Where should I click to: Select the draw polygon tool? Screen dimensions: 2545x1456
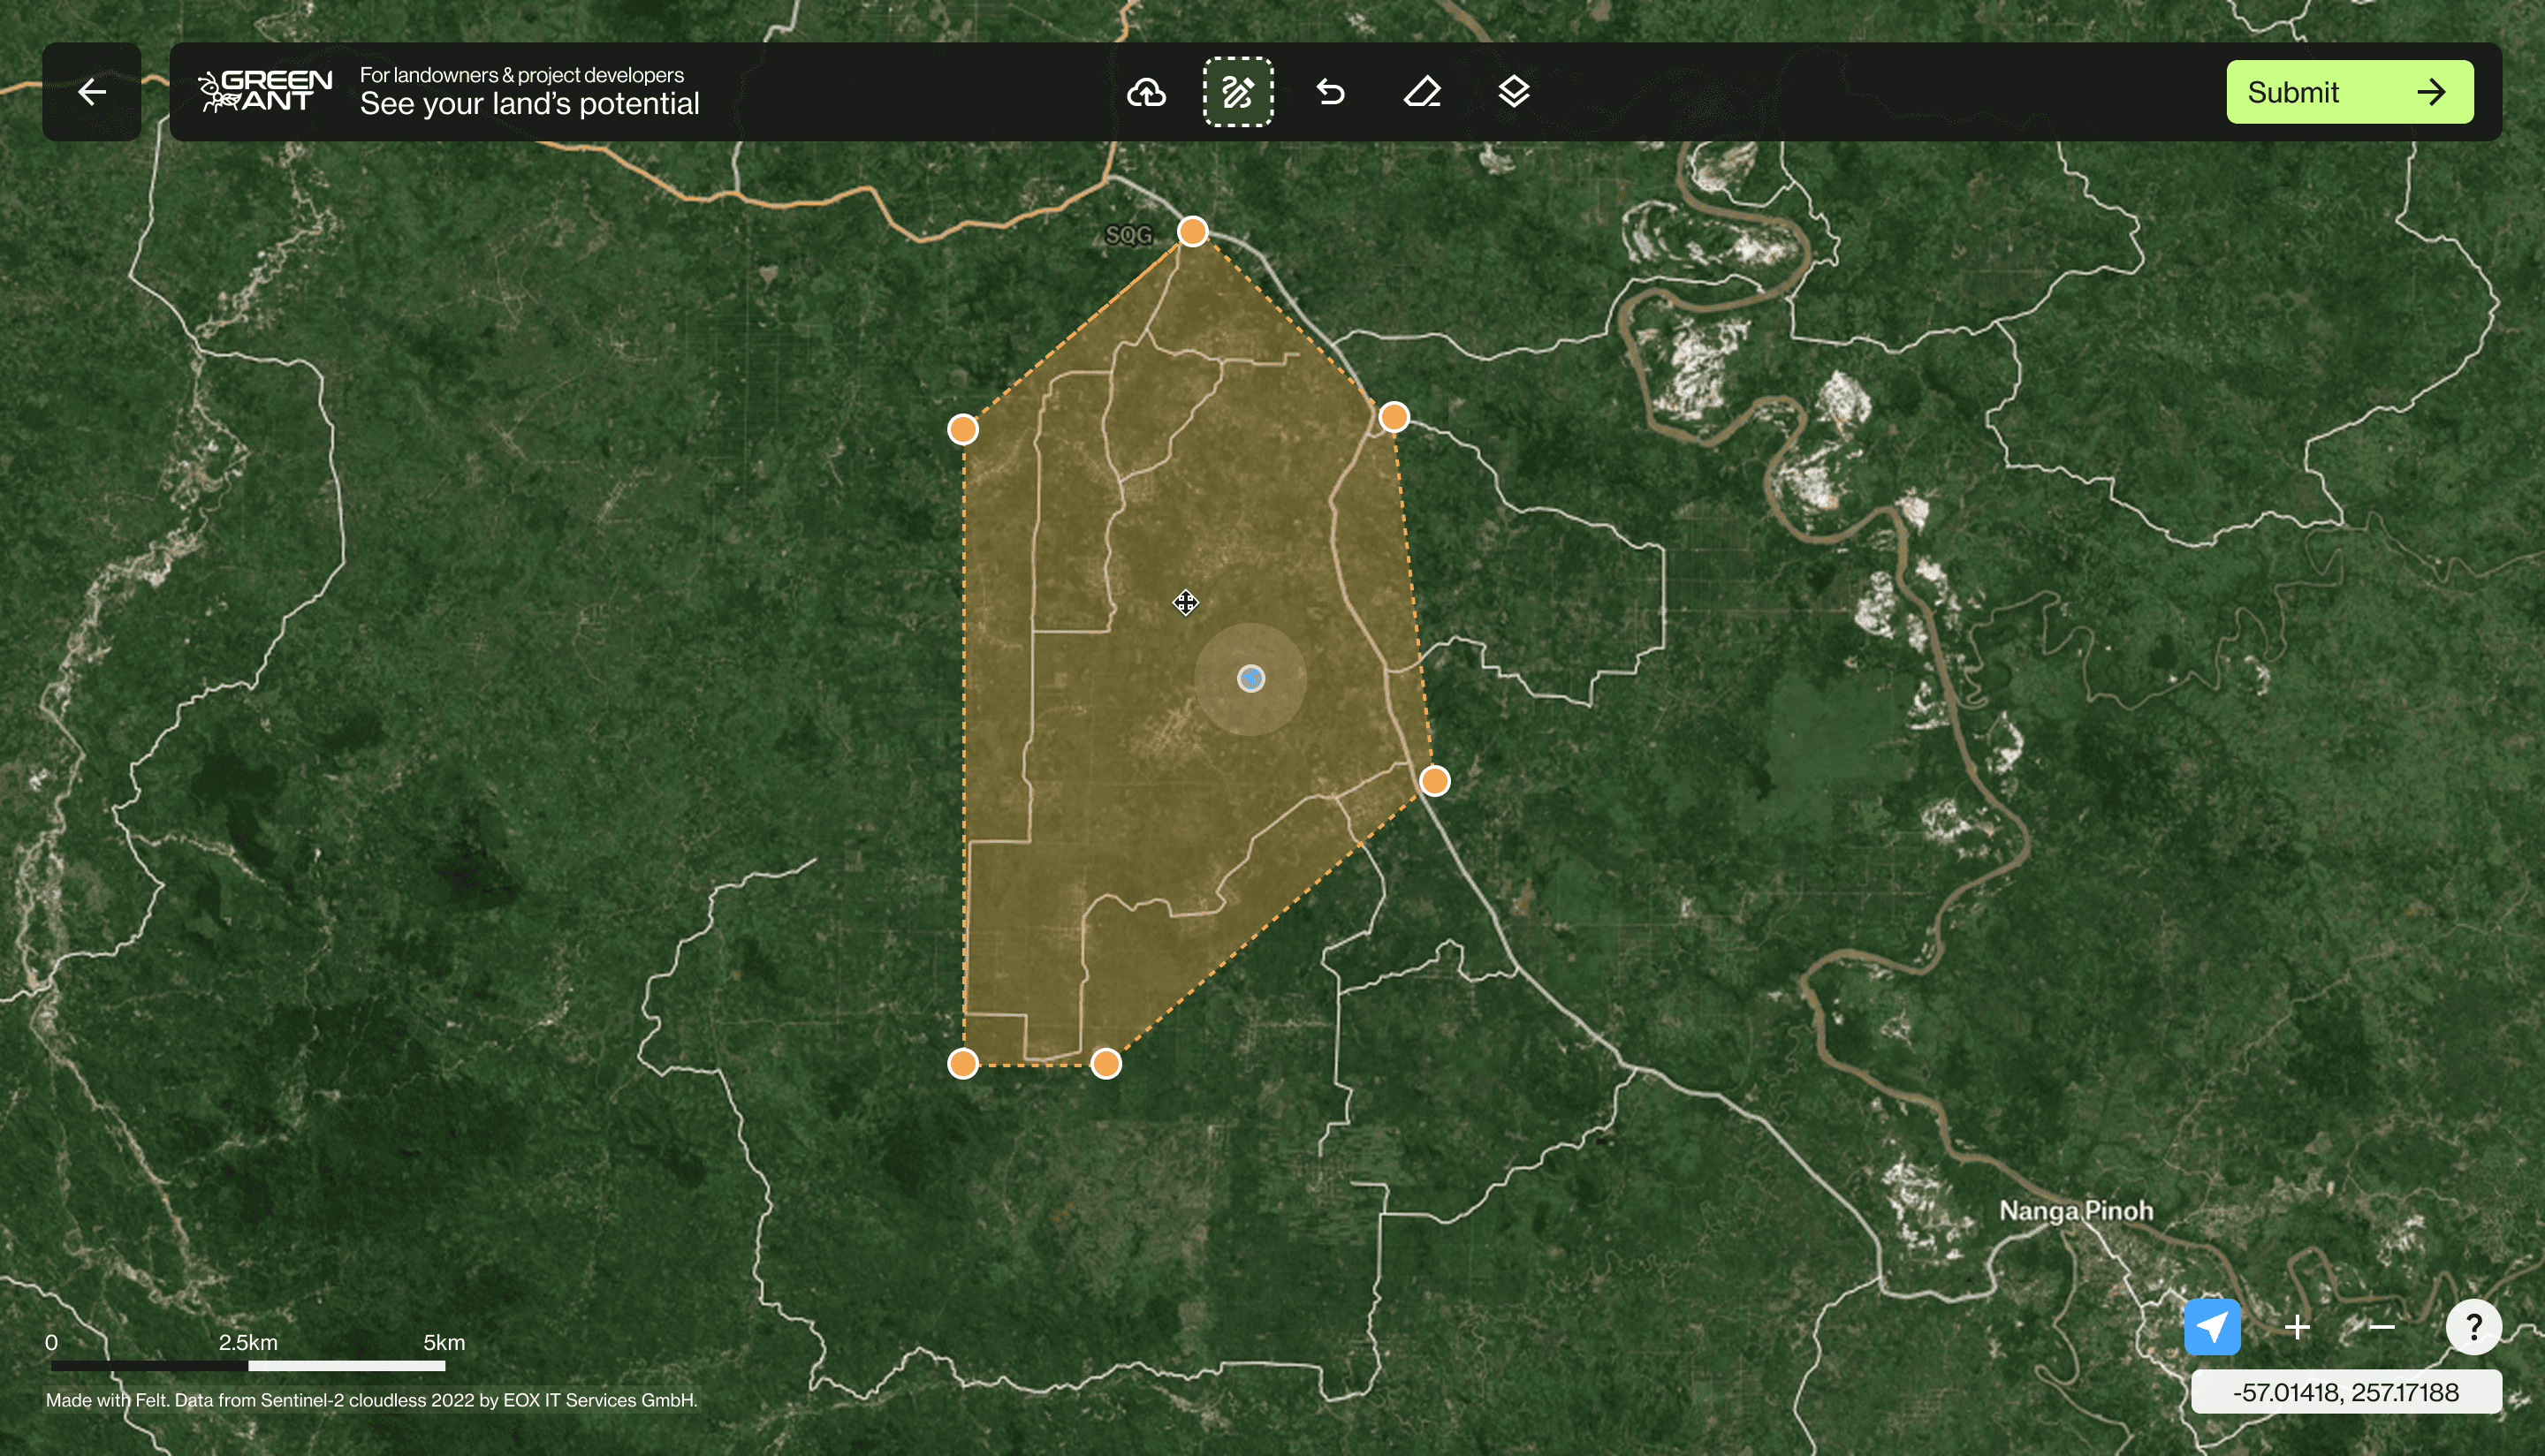1237,92
